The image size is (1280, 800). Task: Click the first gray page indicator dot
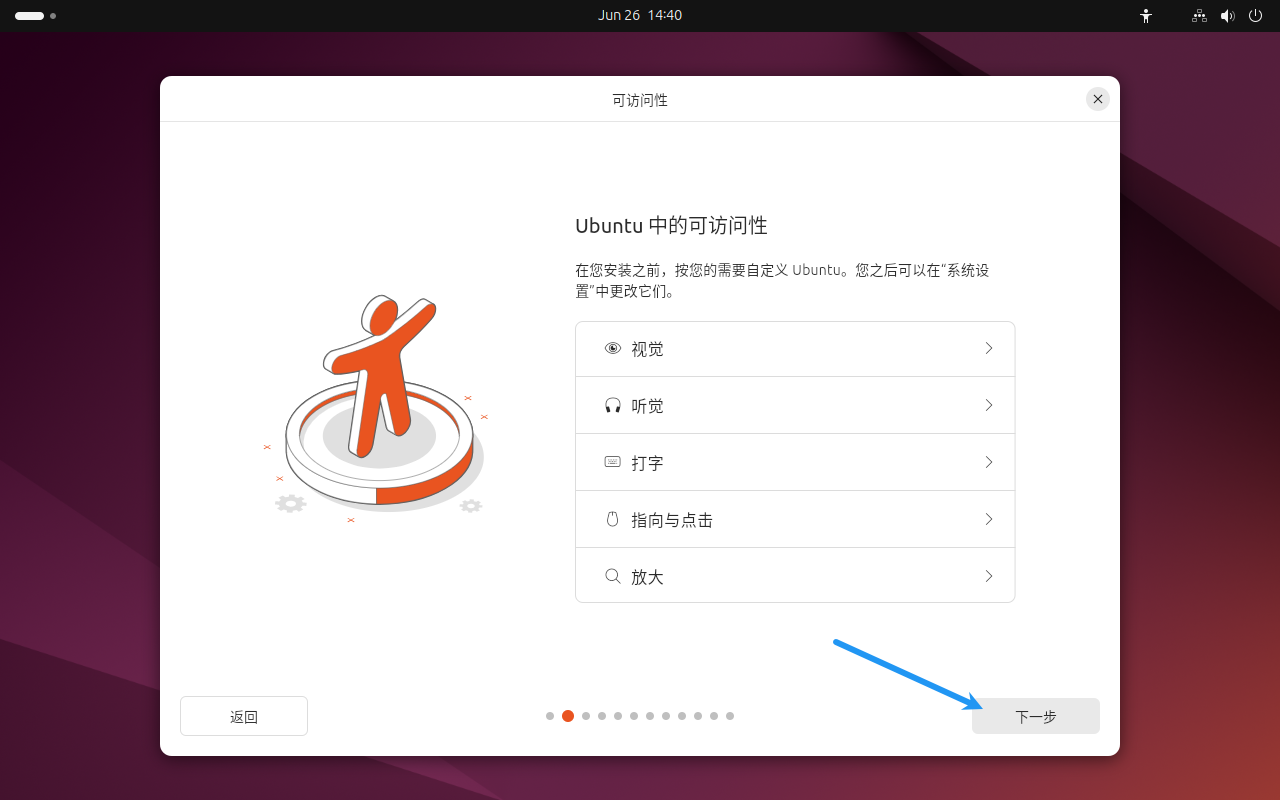(x=550, y=716)
